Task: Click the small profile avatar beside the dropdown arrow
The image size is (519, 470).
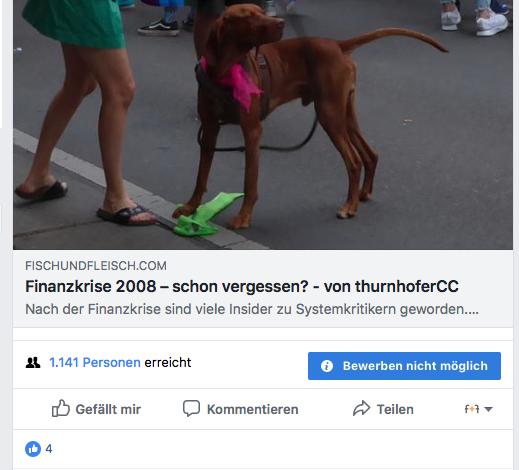Action: (472, 409)
